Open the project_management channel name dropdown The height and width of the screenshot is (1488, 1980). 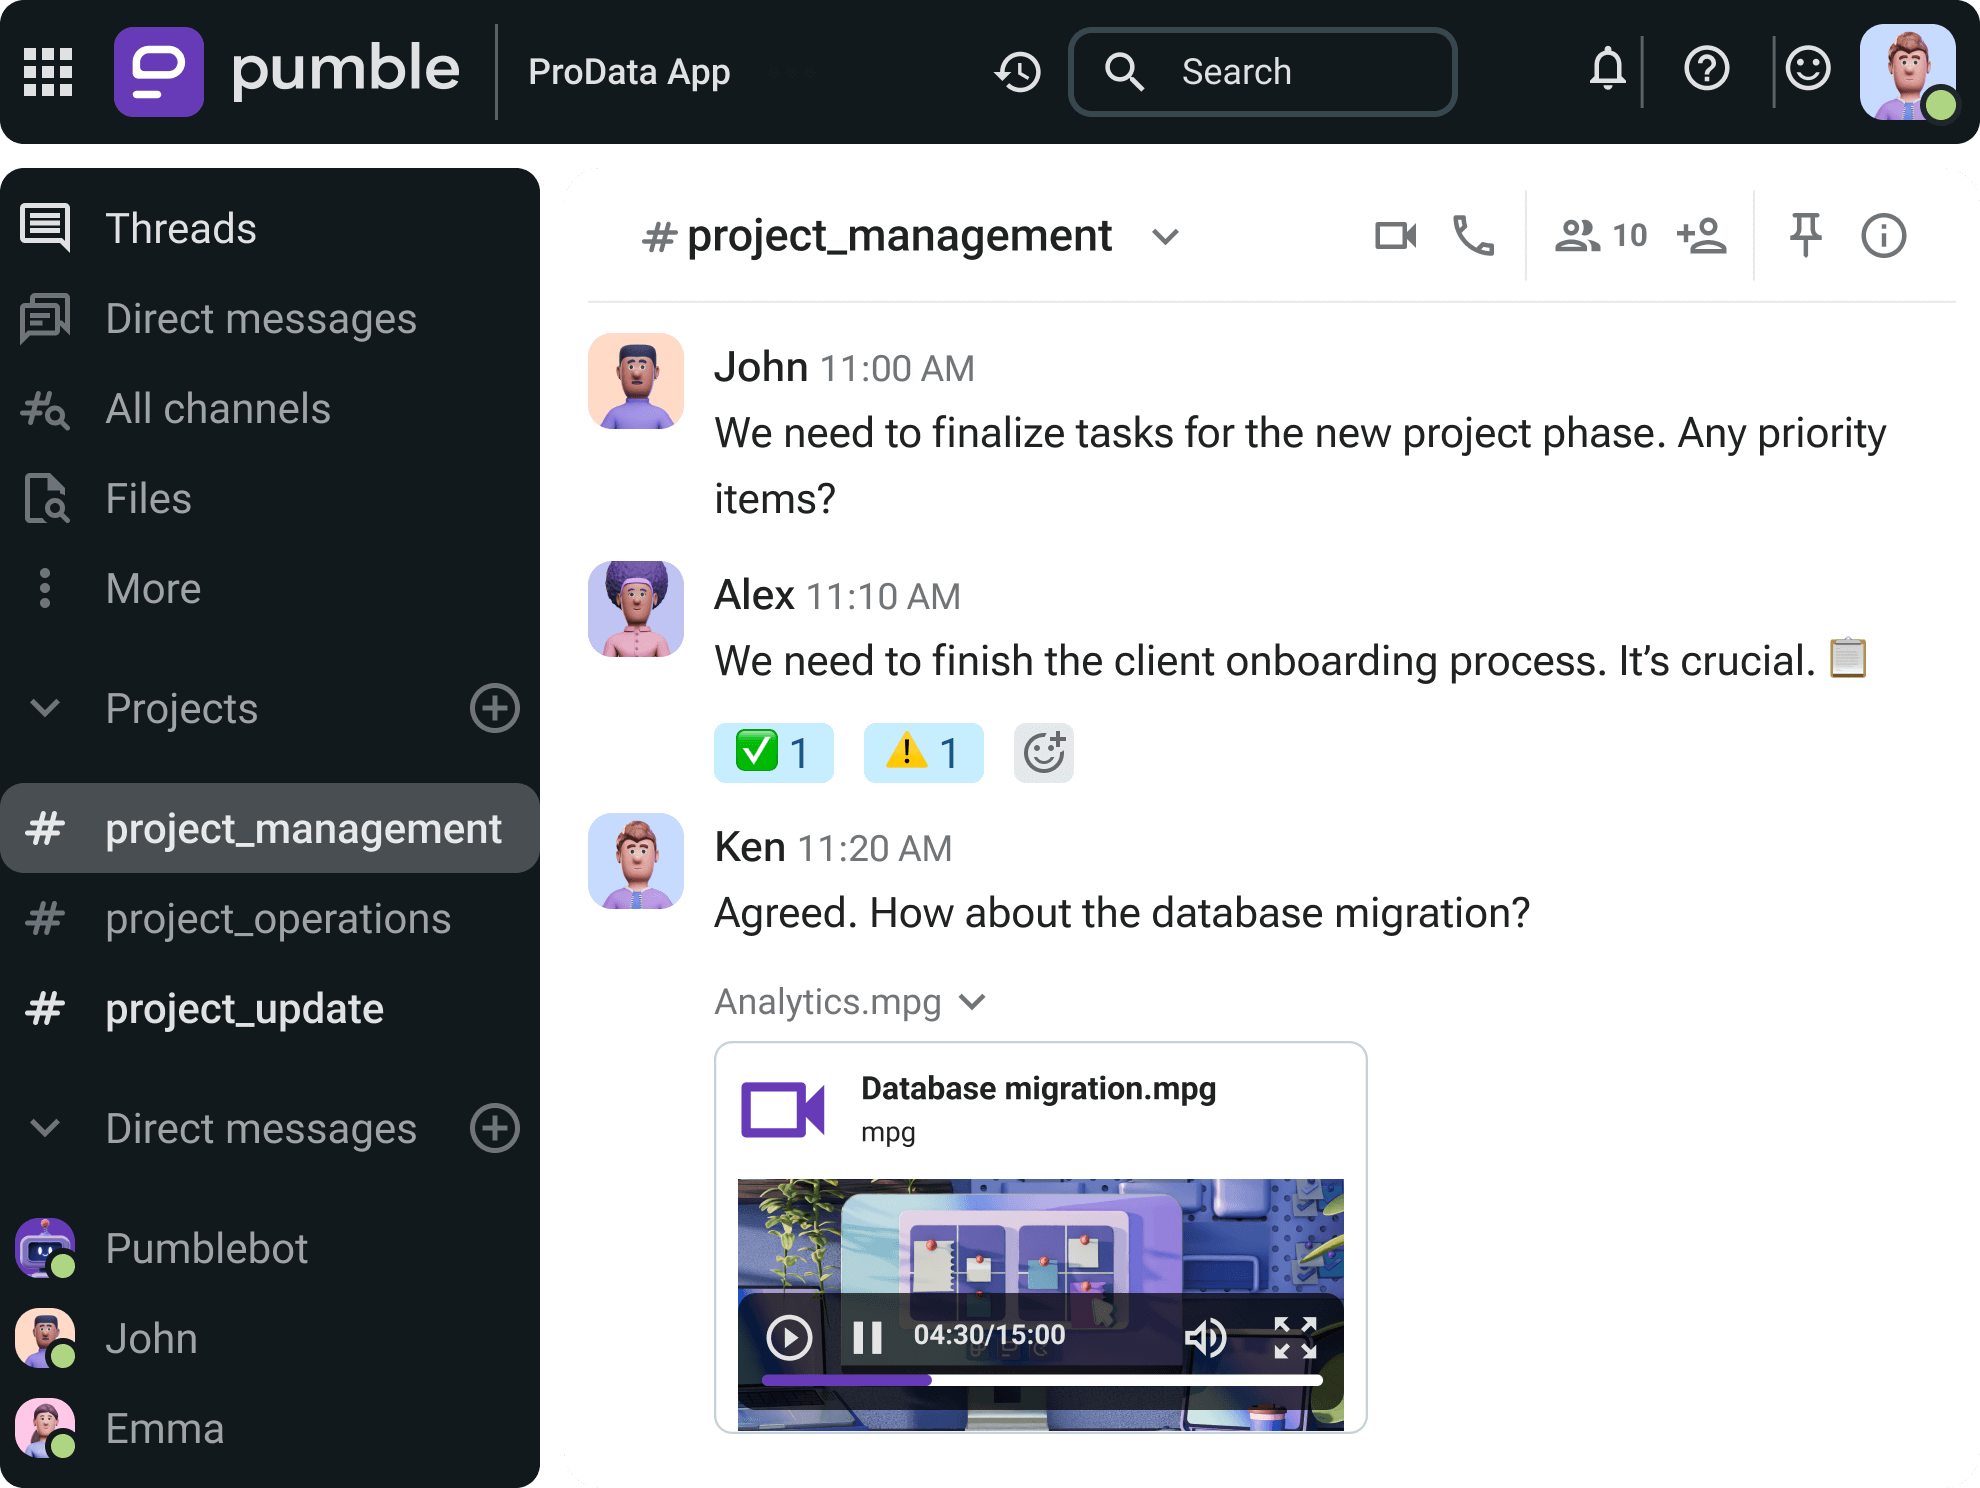(1166, 238)
